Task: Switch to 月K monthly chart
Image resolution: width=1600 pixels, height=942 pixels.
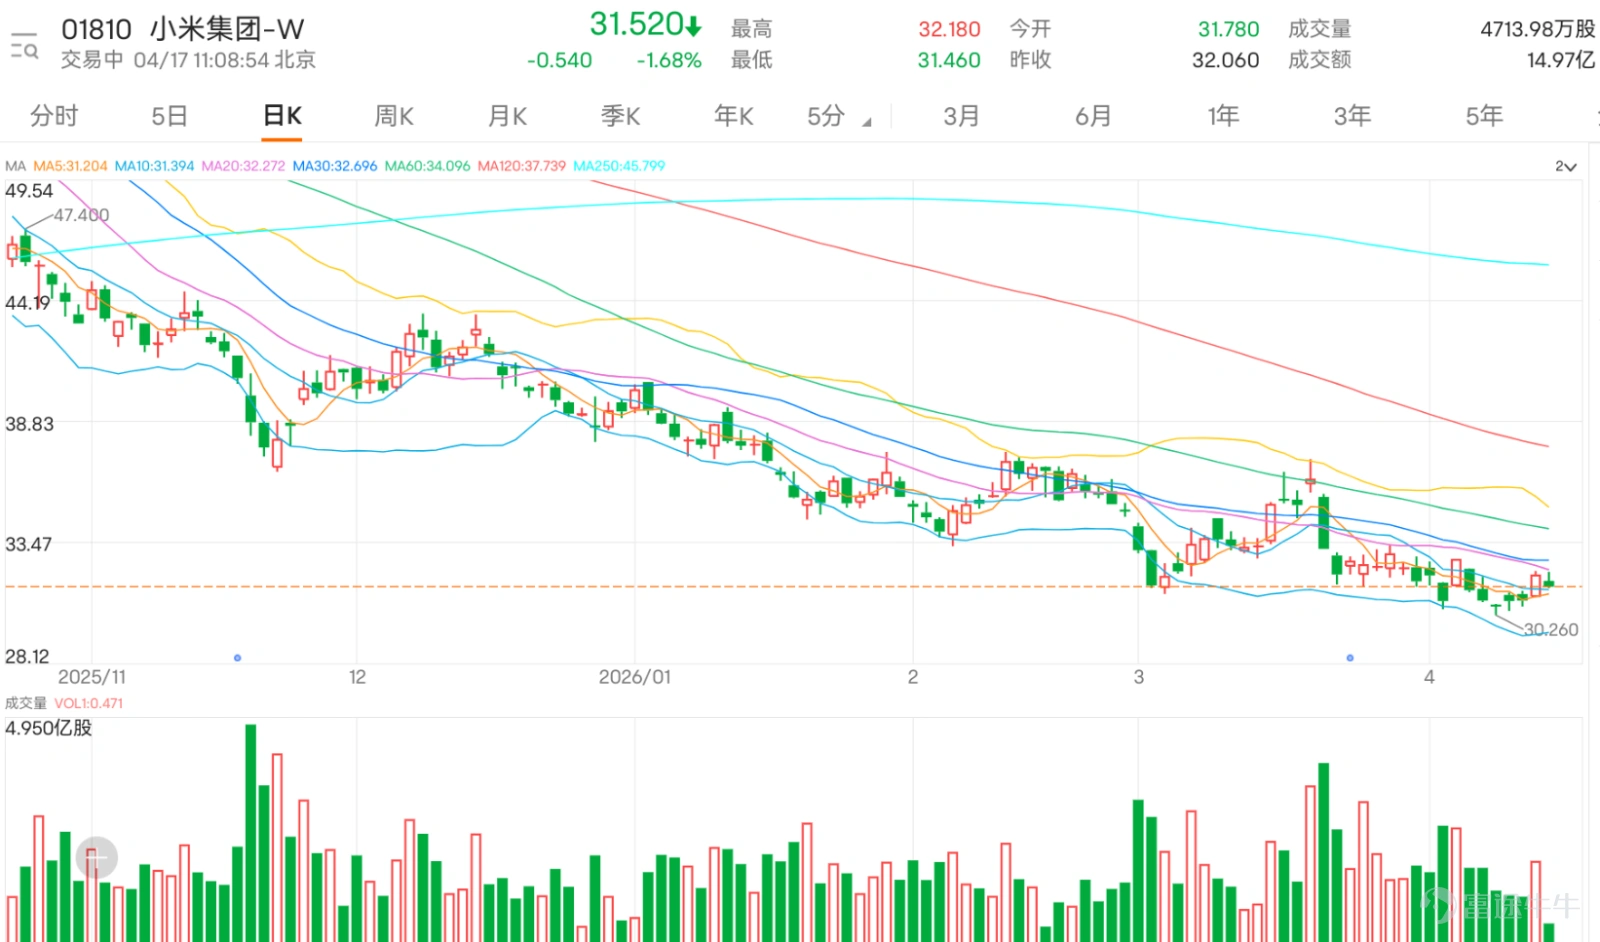Action: click(507, 116)
